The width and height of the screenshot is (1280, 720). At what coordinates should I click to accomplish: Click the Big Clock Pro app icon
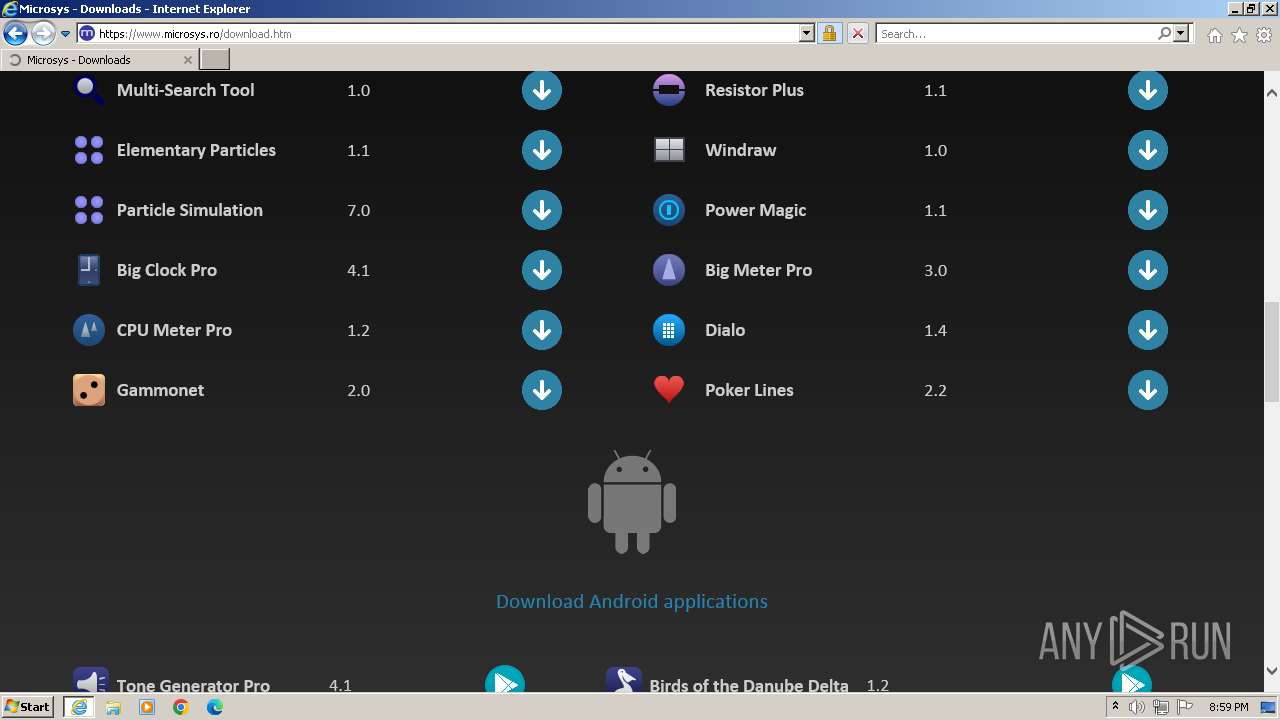pyautogui.click(x=89, y=270)
